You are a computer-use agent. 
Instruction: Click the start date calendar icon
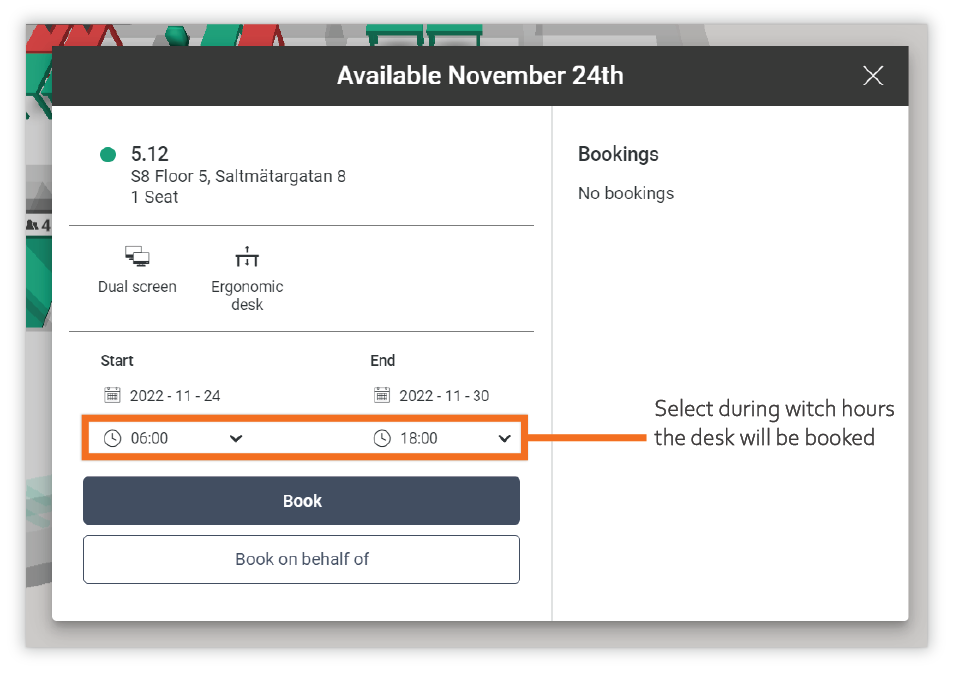tap(112, 395)
